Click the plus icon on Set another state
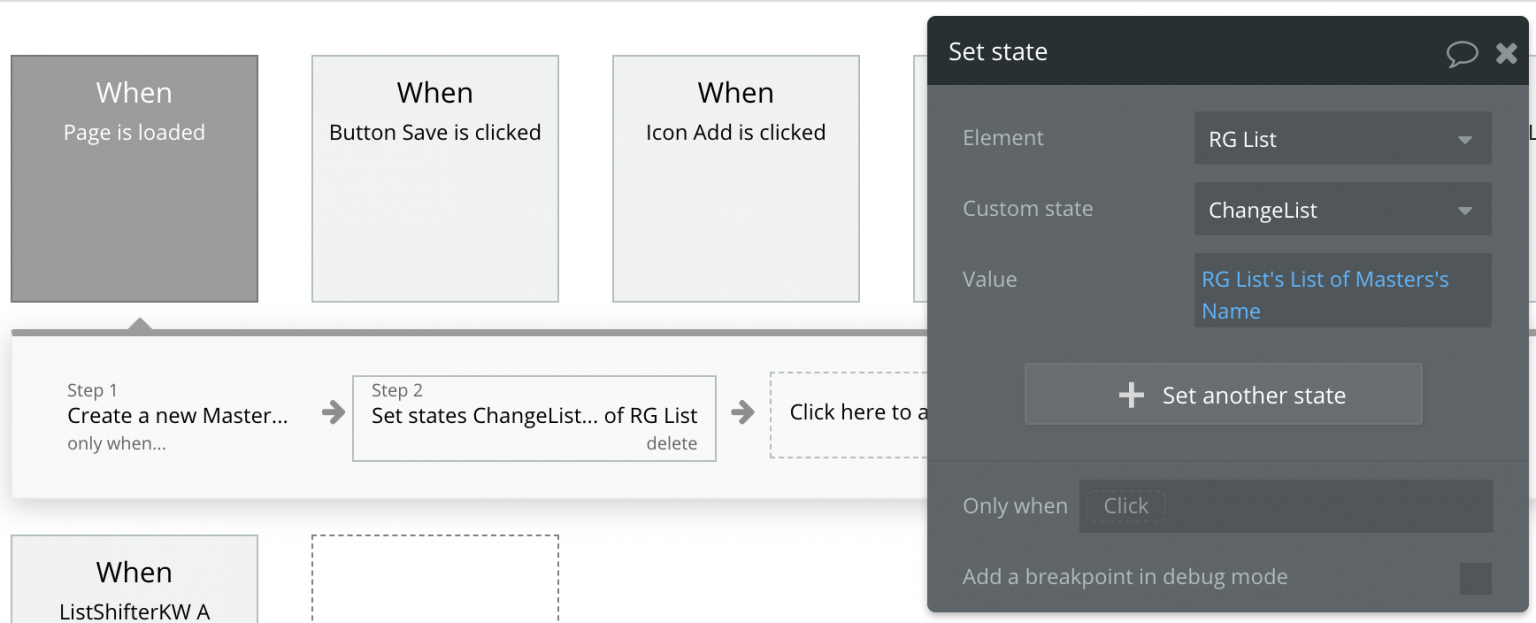This screenshot has height=623, width=1536. [x=1131, y=396]
